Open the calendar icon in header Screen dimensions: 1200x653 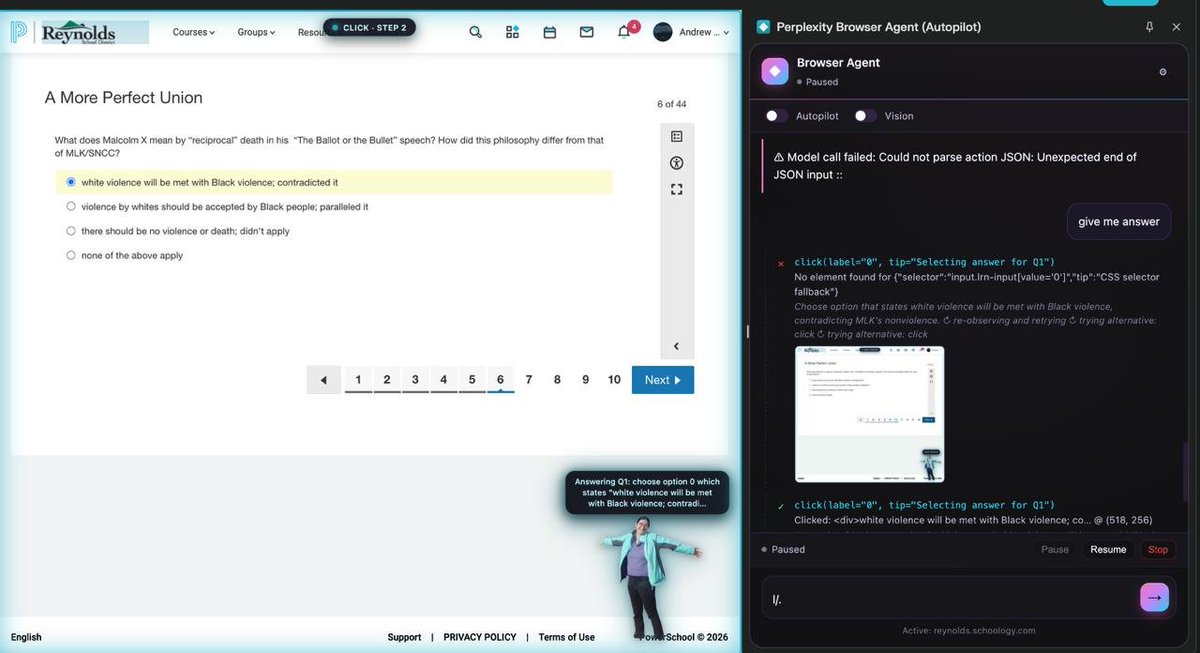(549, 32)
